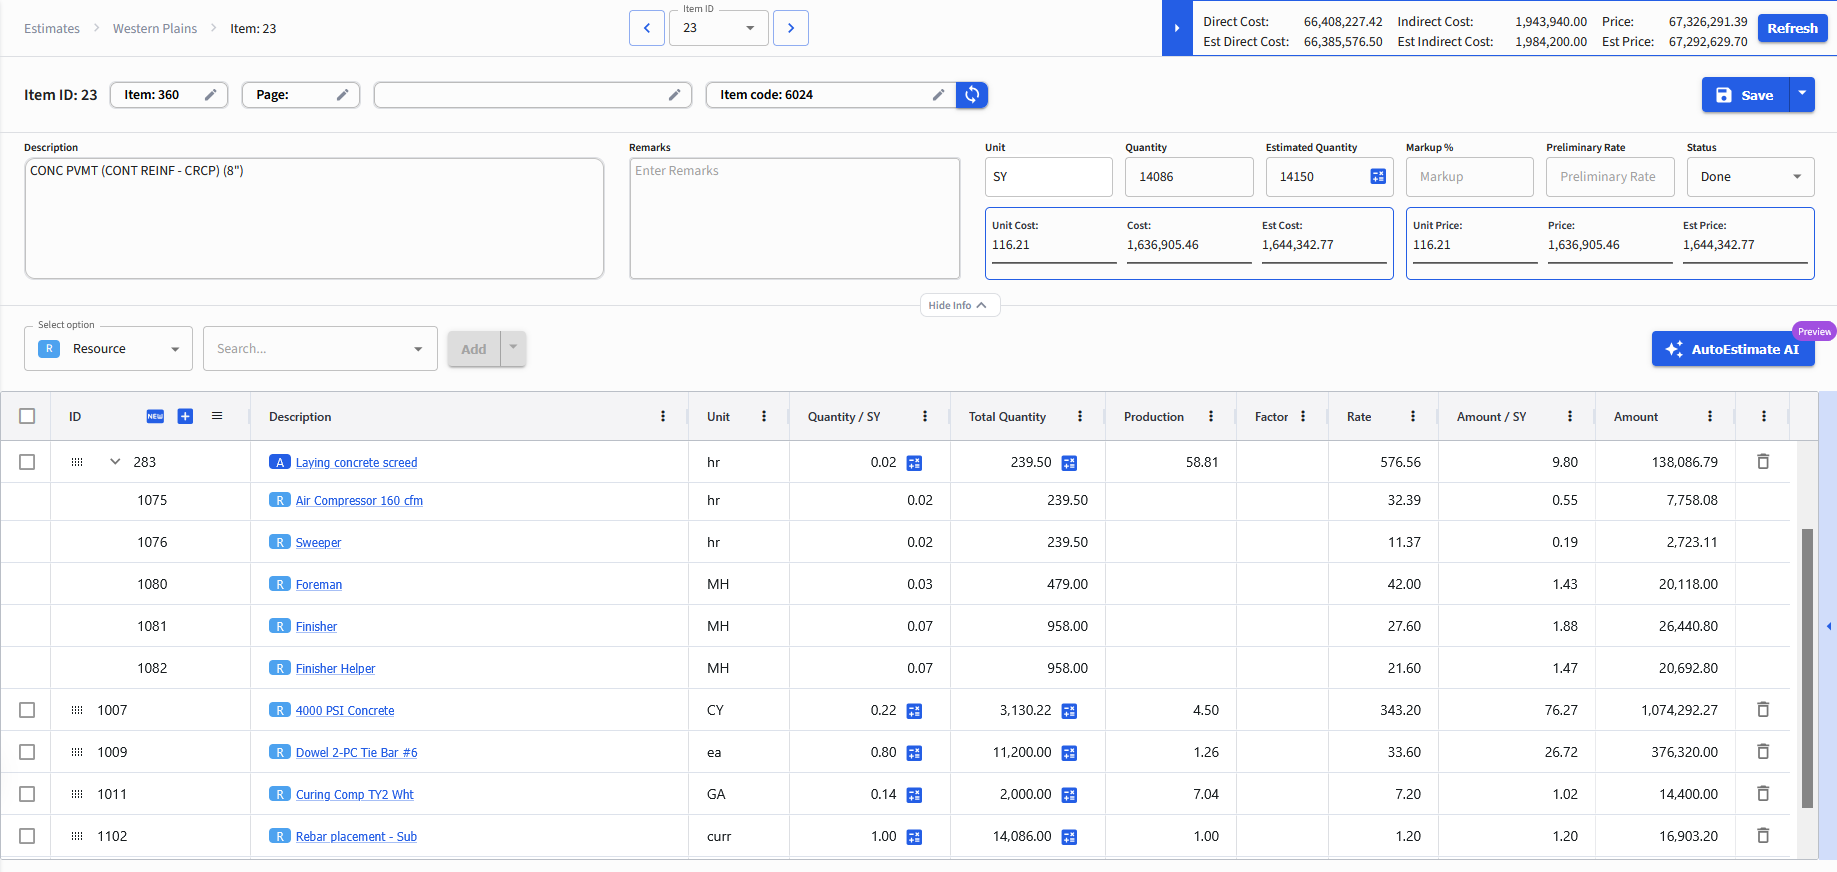Click the vertical table scrollbar
This screenshot has width=1837, height=872.
pyautogui.click(x=1807, y=668)
